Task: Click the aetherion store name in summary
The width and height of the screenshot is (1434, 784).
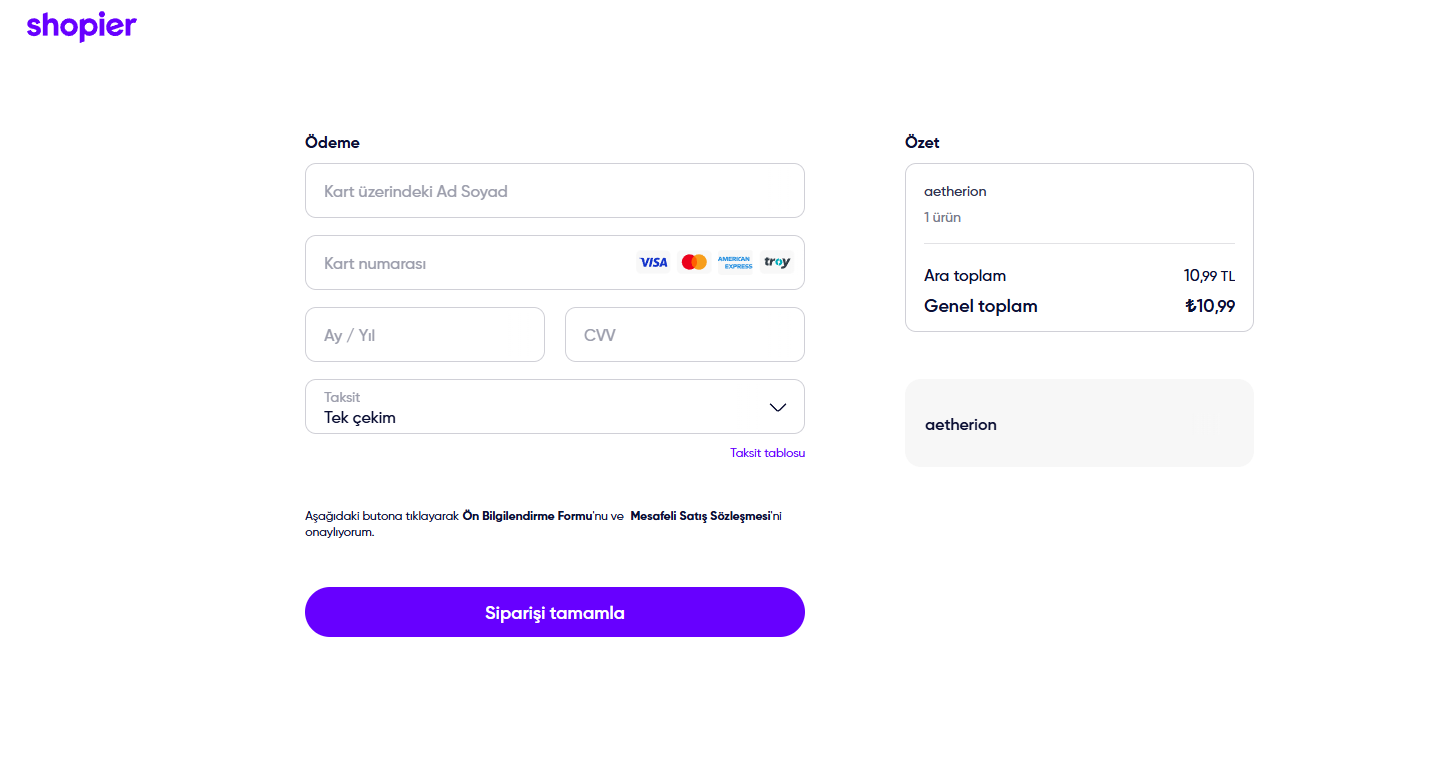Action: pos(955,191)
